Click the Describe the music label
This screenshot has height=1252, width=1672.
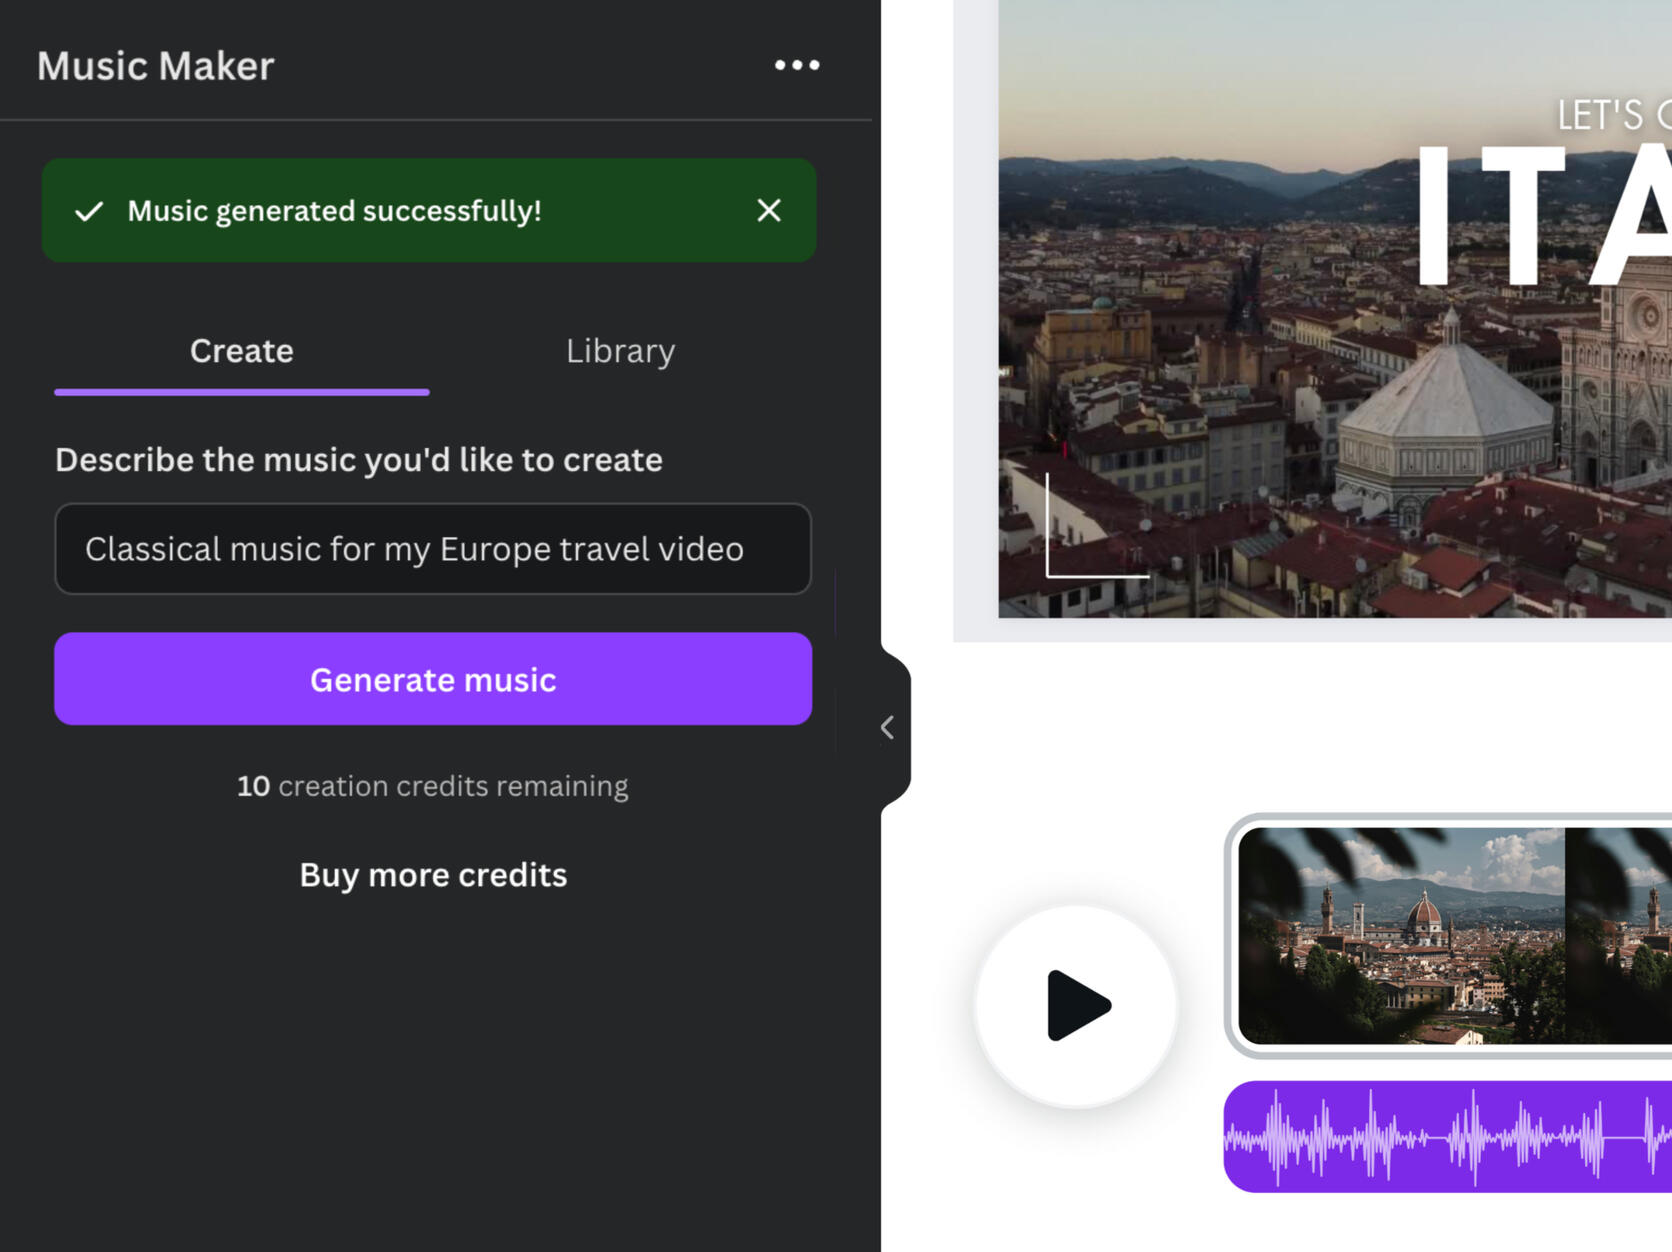click(358, 460)
